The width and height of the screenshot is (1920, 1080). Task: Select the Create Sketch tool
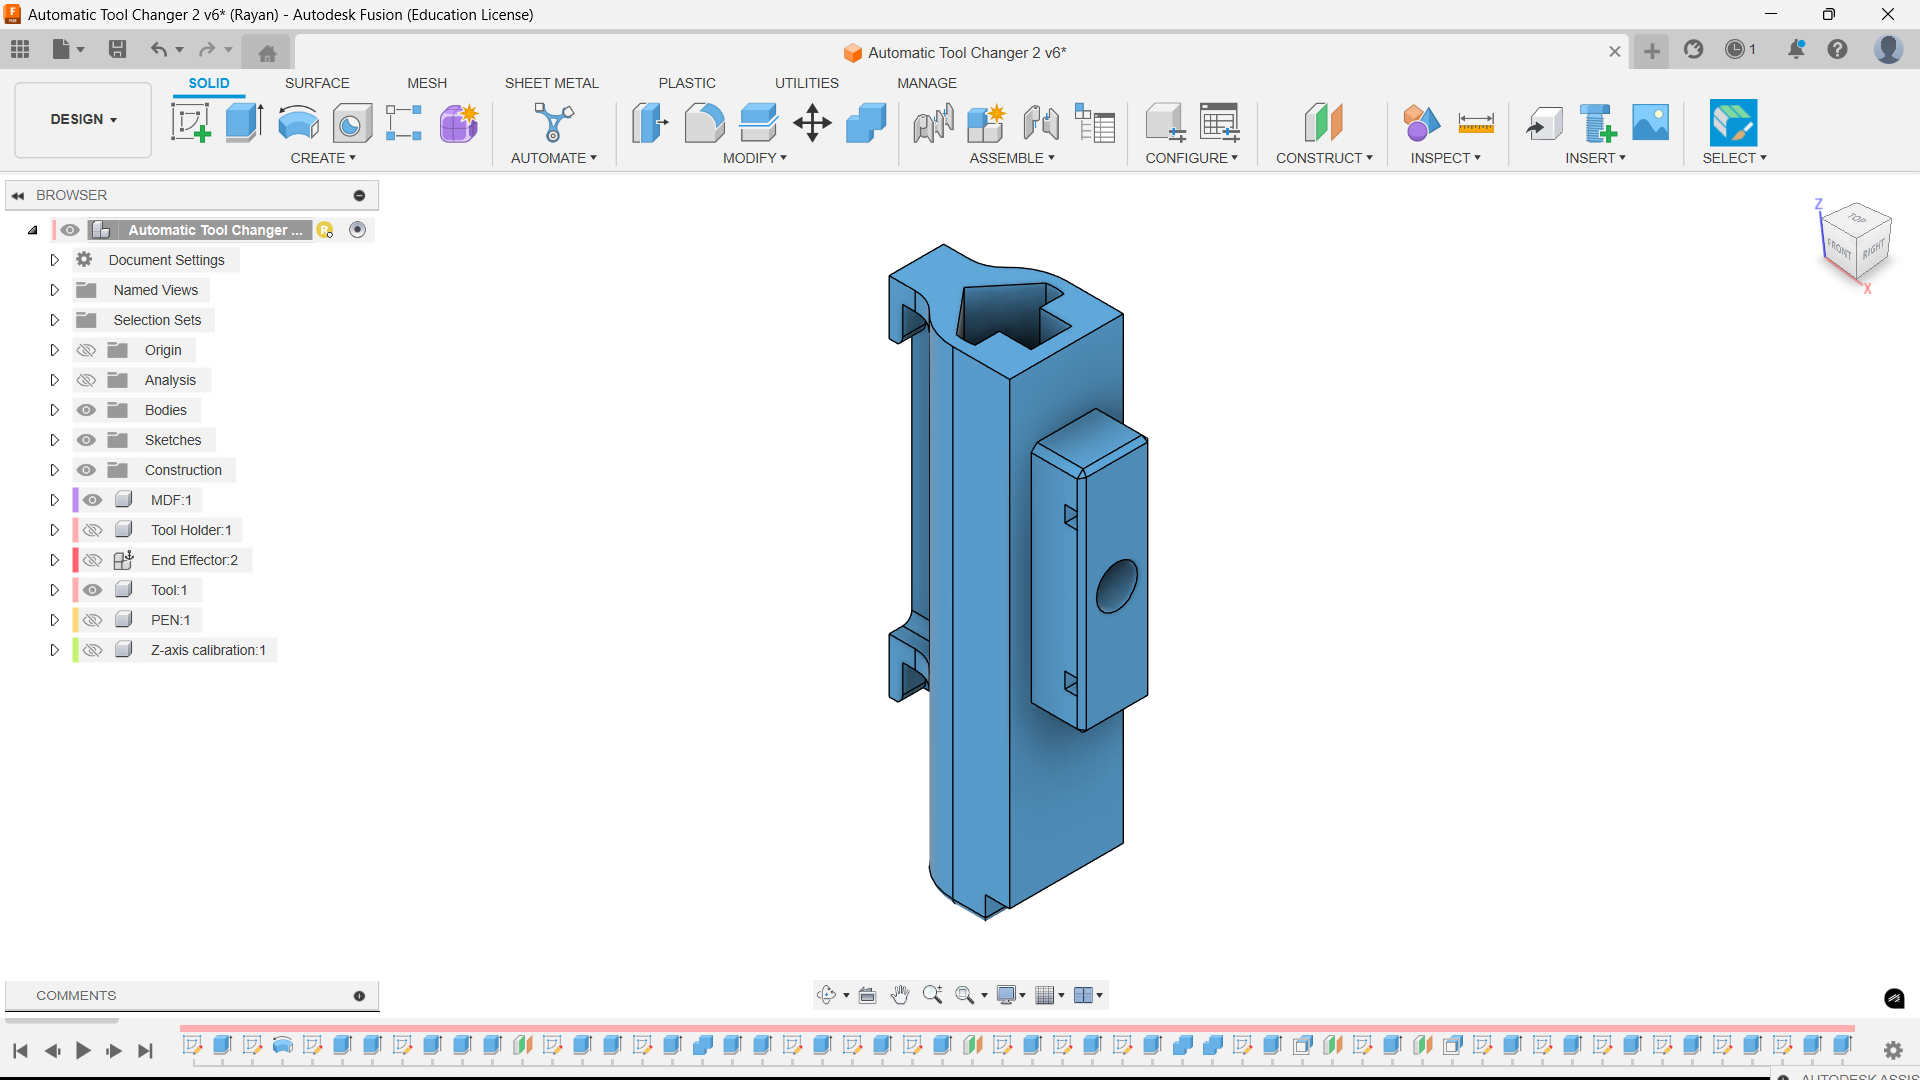[x=190, y=123]
